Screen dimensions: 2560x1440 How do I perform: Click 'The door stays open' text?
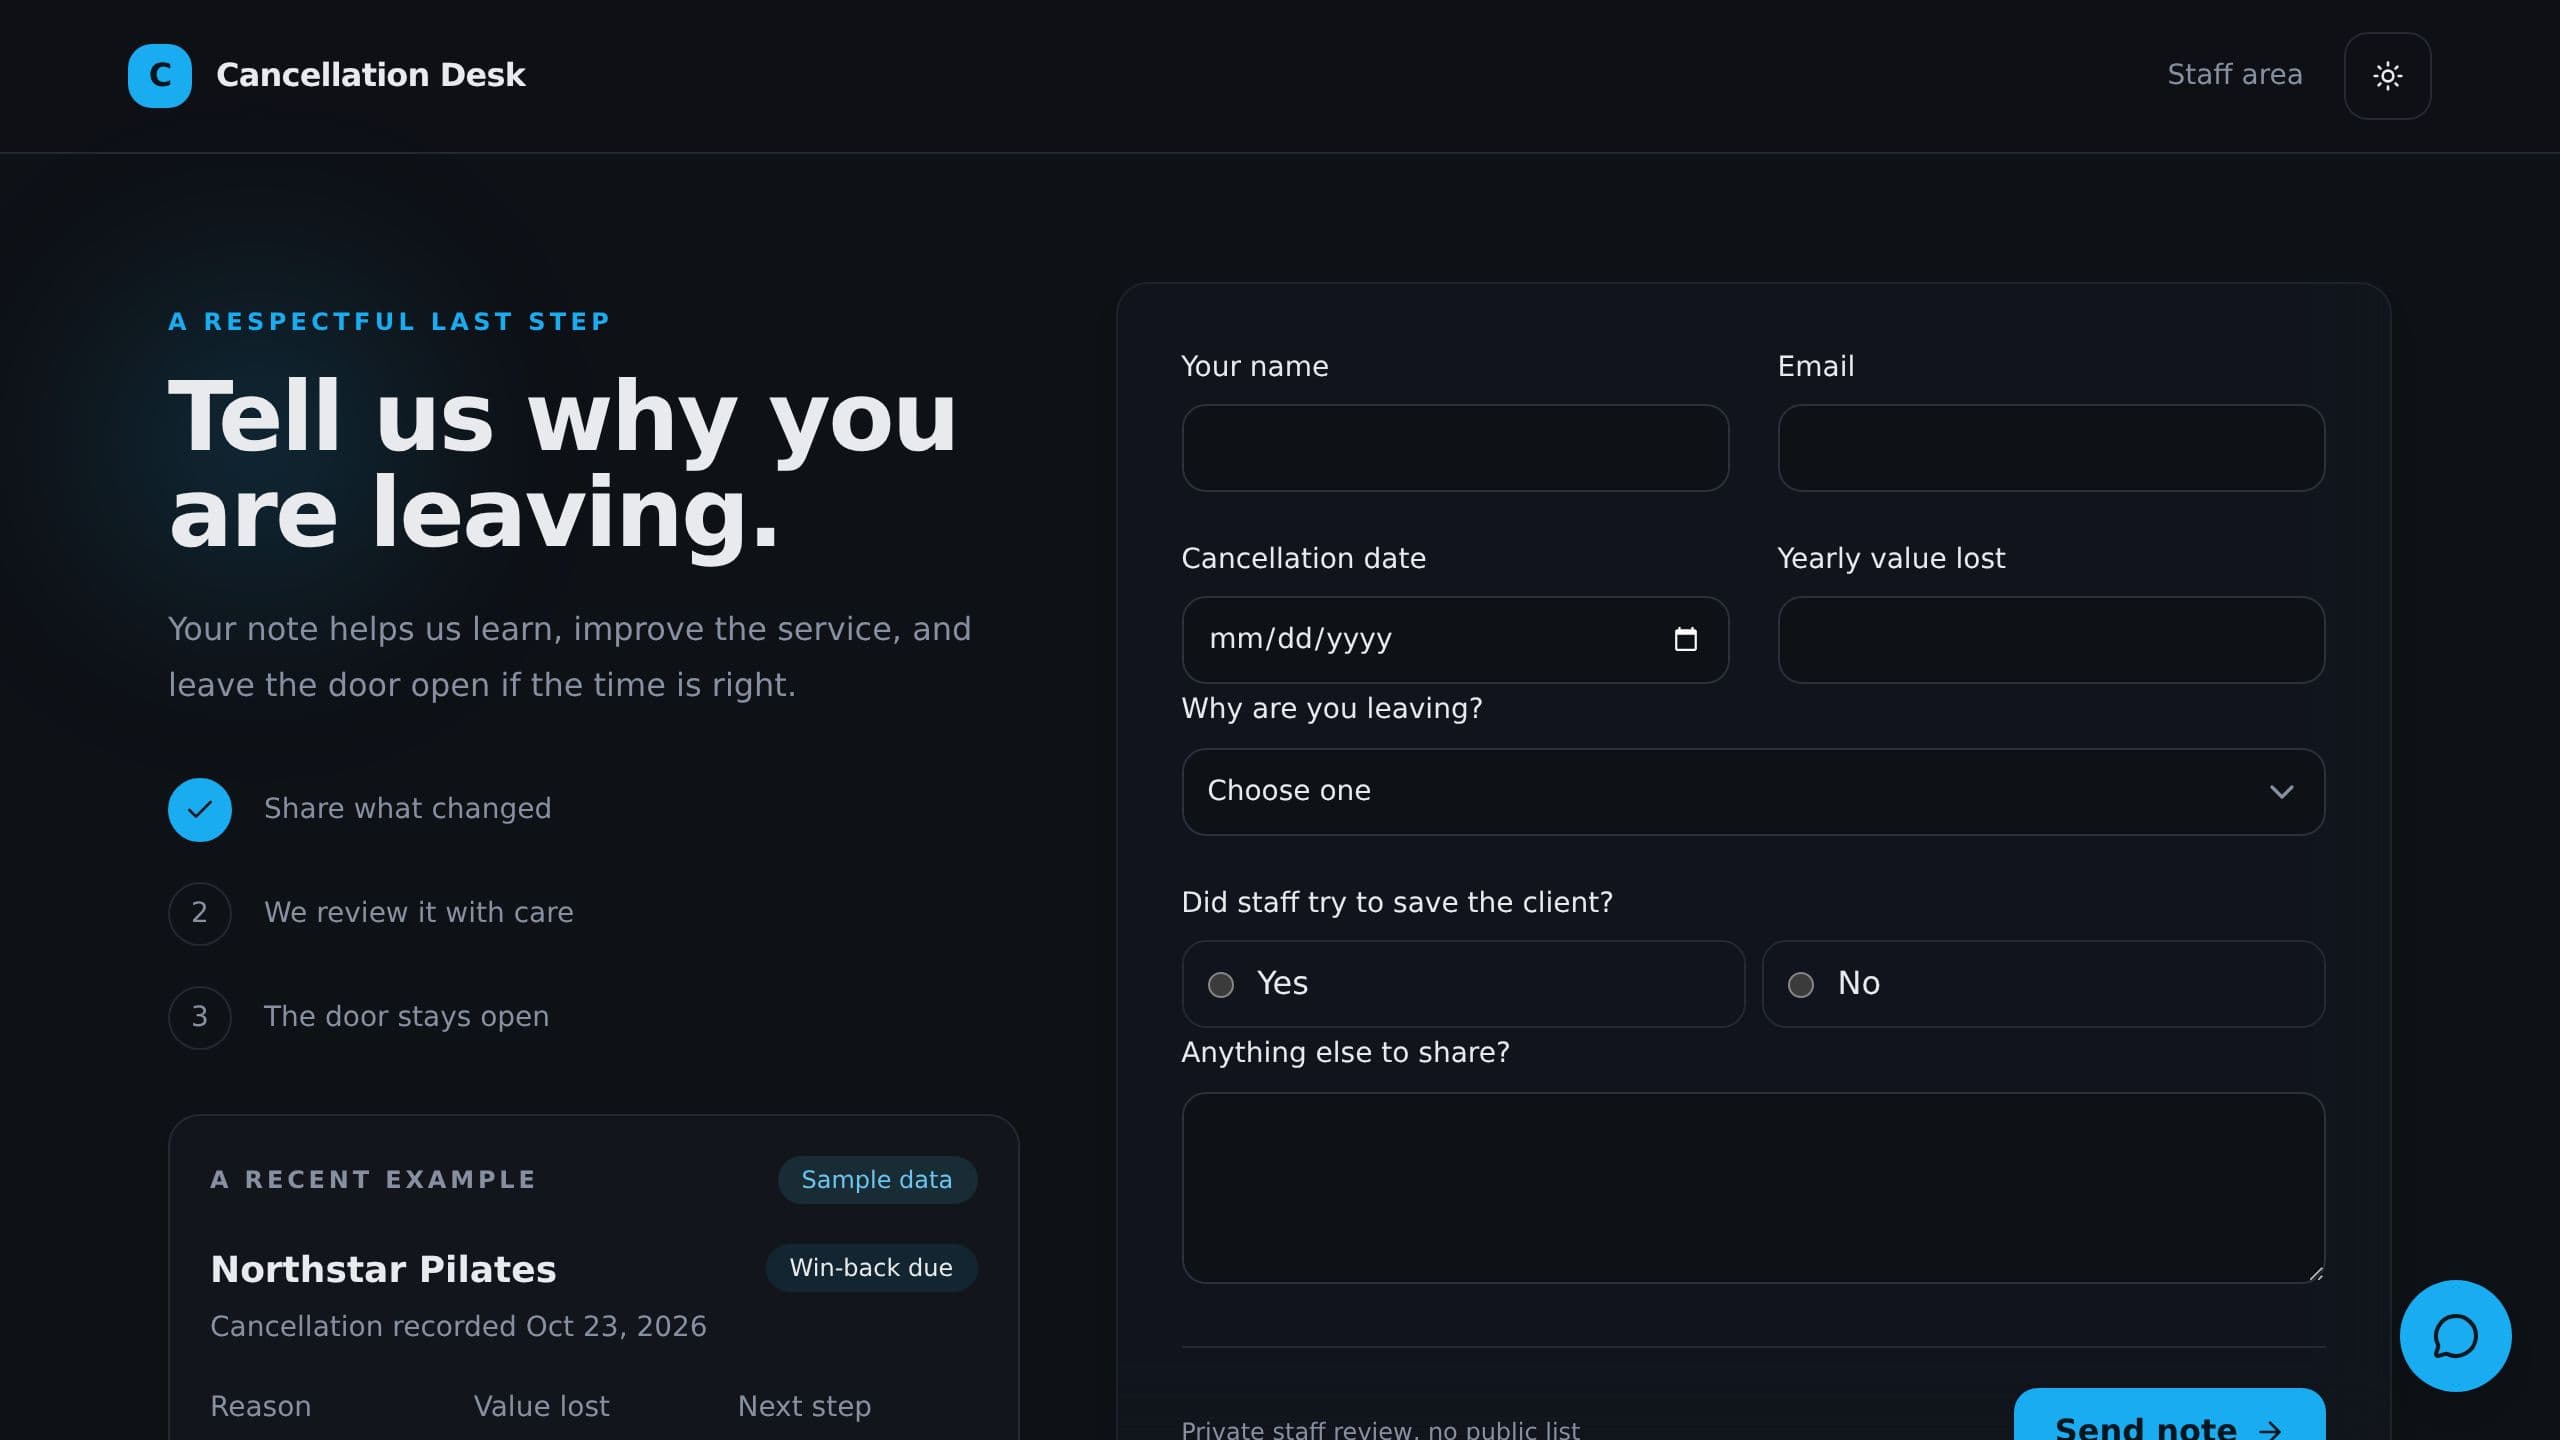[406, 1017]
